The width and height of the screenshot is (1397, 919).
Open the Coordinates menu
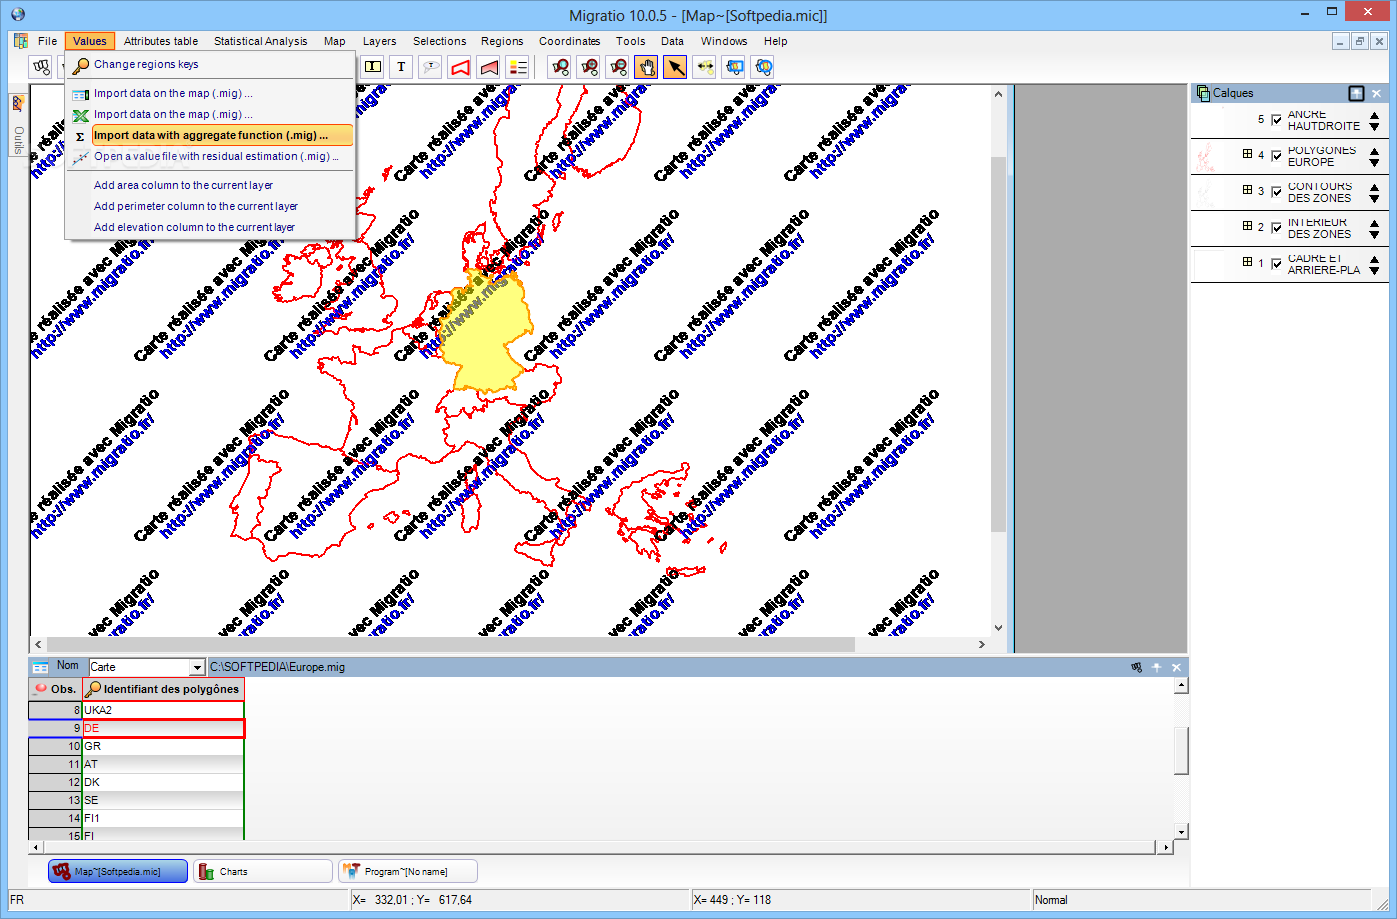pyautogui.click(x=569, y=41)
